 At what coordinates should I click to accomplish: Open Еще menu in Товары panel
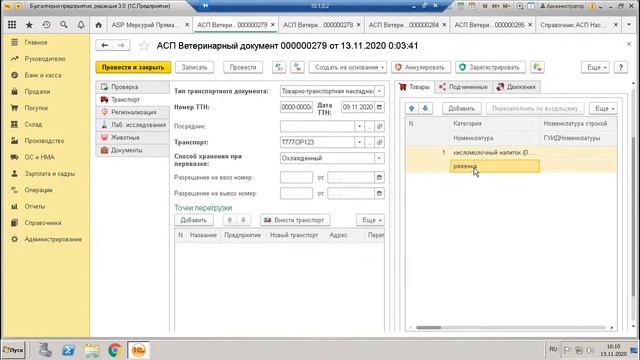(x=603, y=108)
